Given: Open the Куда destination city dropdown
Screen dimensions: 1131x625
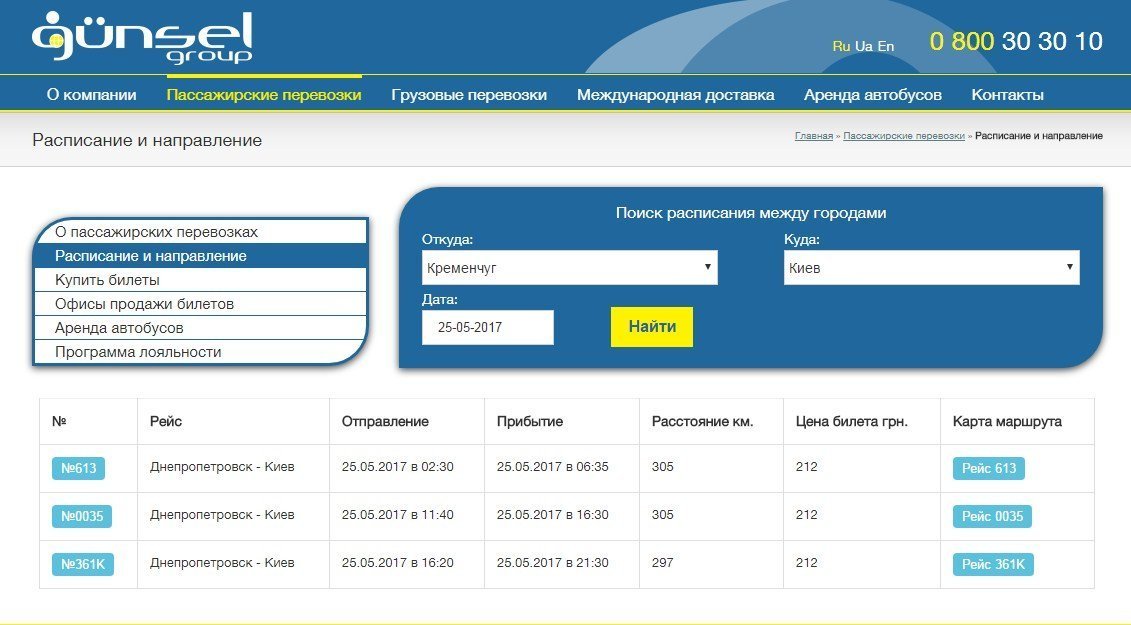Looking at the screenshot, I should [x=931, y=267].
